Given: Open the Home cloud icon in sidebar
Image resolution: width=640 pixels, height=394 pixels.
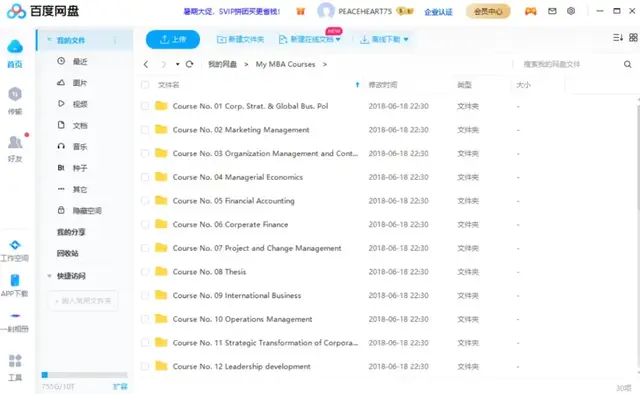Looking at the screenshot, I should point(15,47).
